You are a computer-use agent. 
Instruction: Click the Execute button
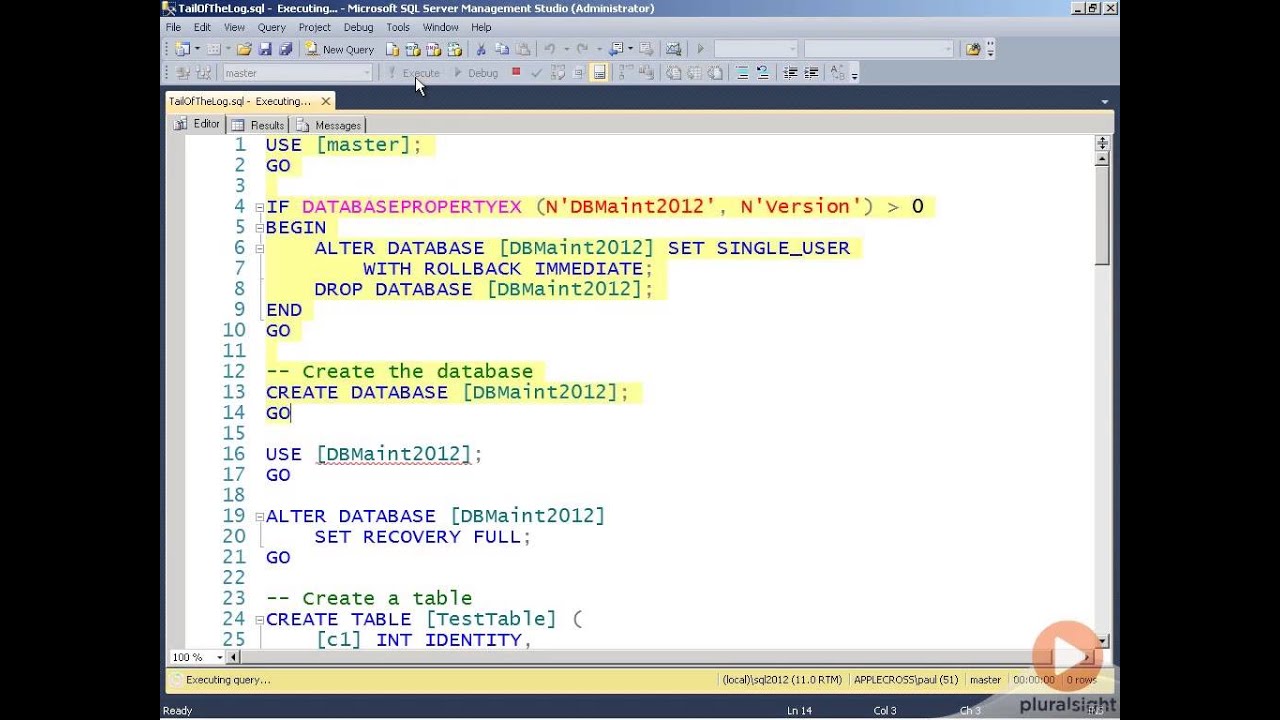point(414,73)
